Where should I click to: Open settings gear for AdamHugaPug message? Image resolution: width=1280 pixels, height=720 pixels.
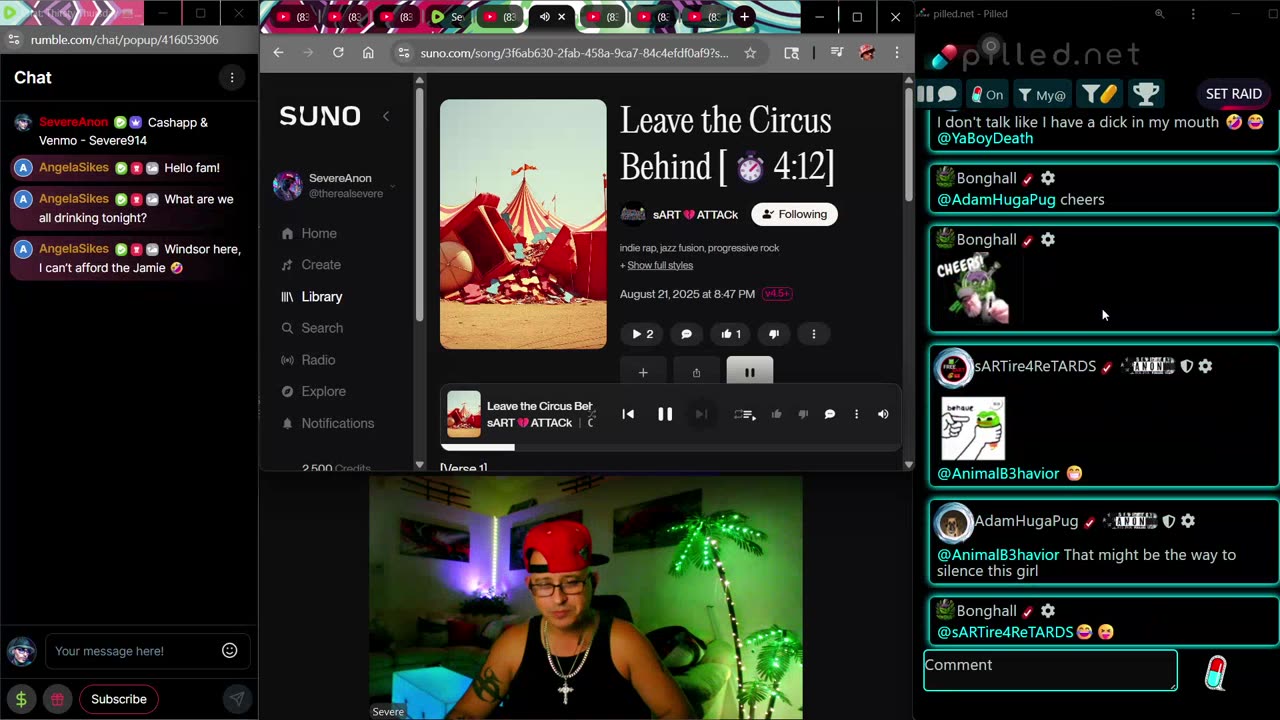(x=1188, y=521)
